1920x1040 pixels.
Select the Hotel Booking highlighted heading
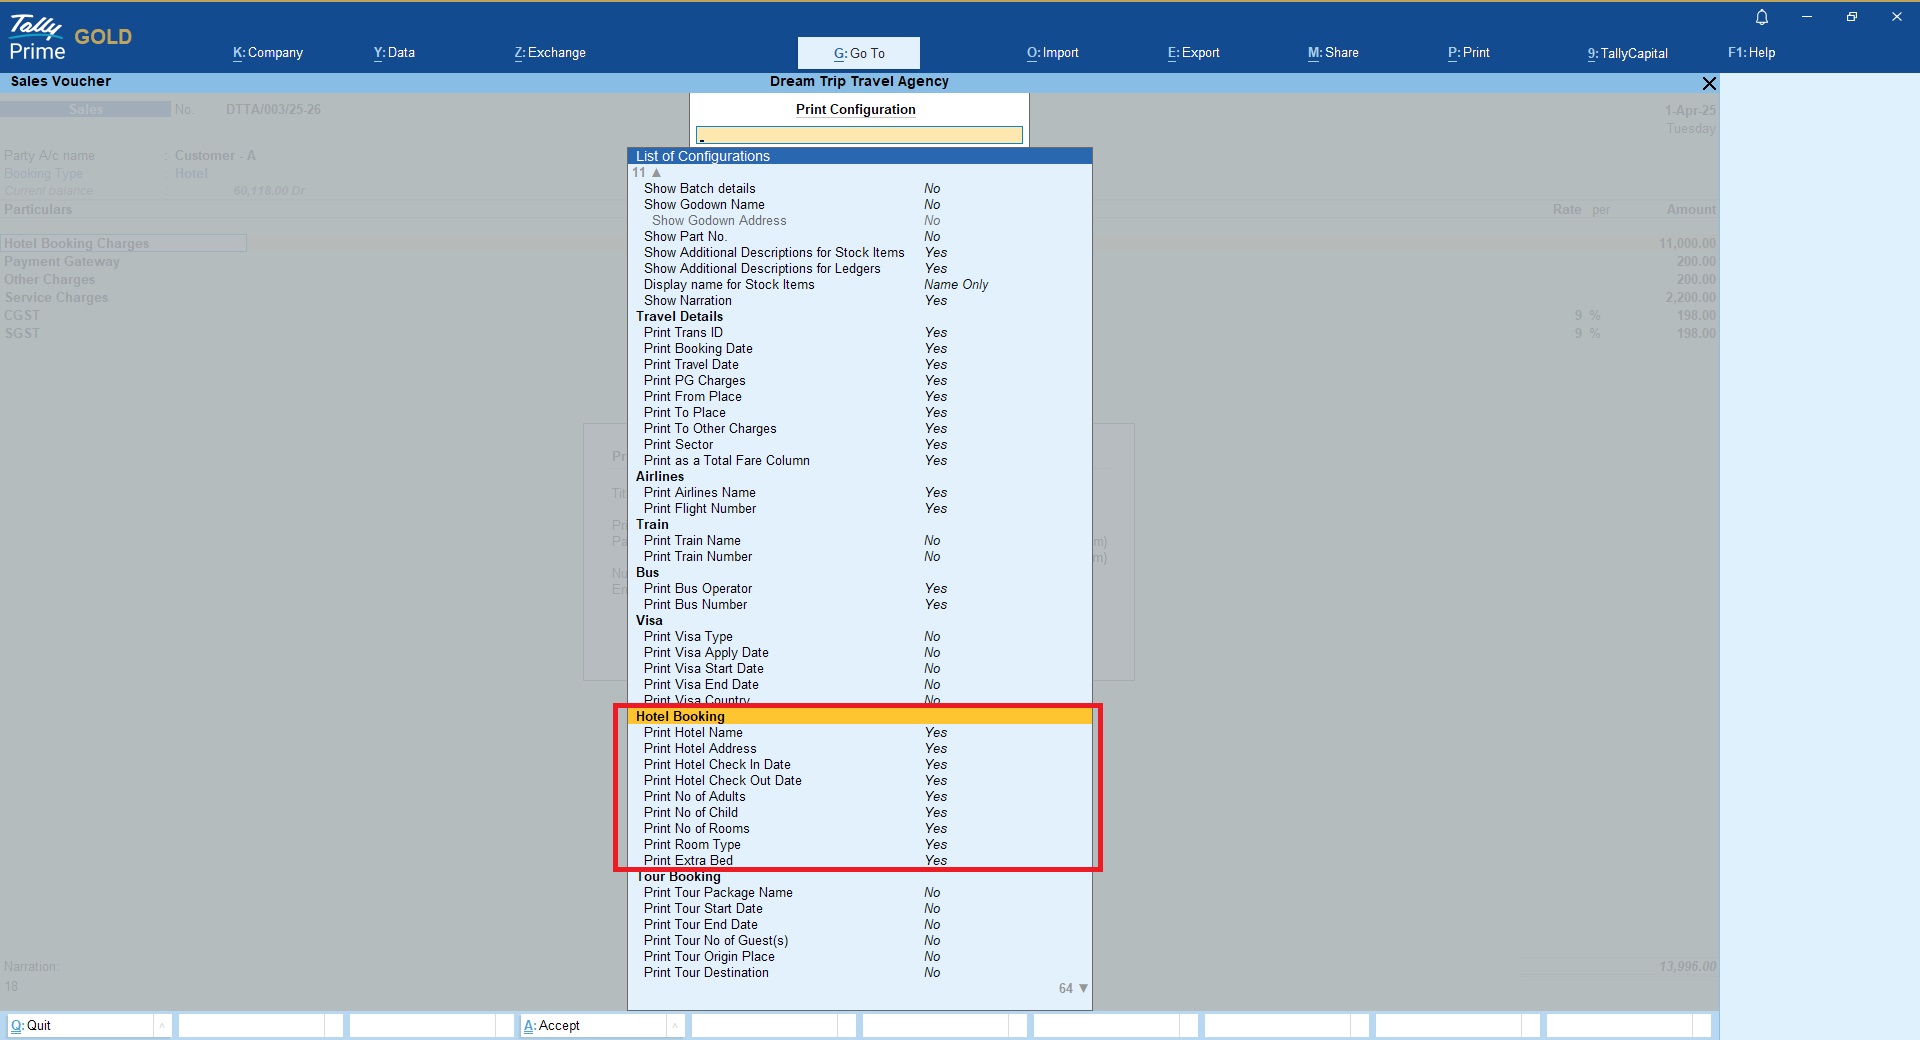tap(680, 717)
